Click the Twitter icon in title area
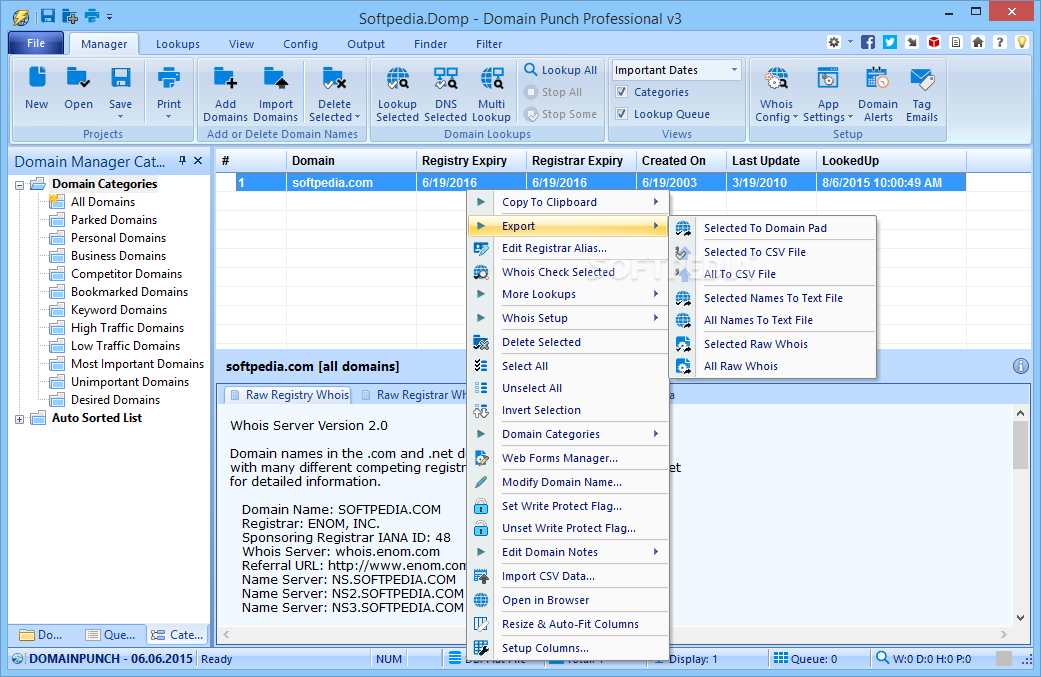 pyautogui.click(x=890, y=42)
